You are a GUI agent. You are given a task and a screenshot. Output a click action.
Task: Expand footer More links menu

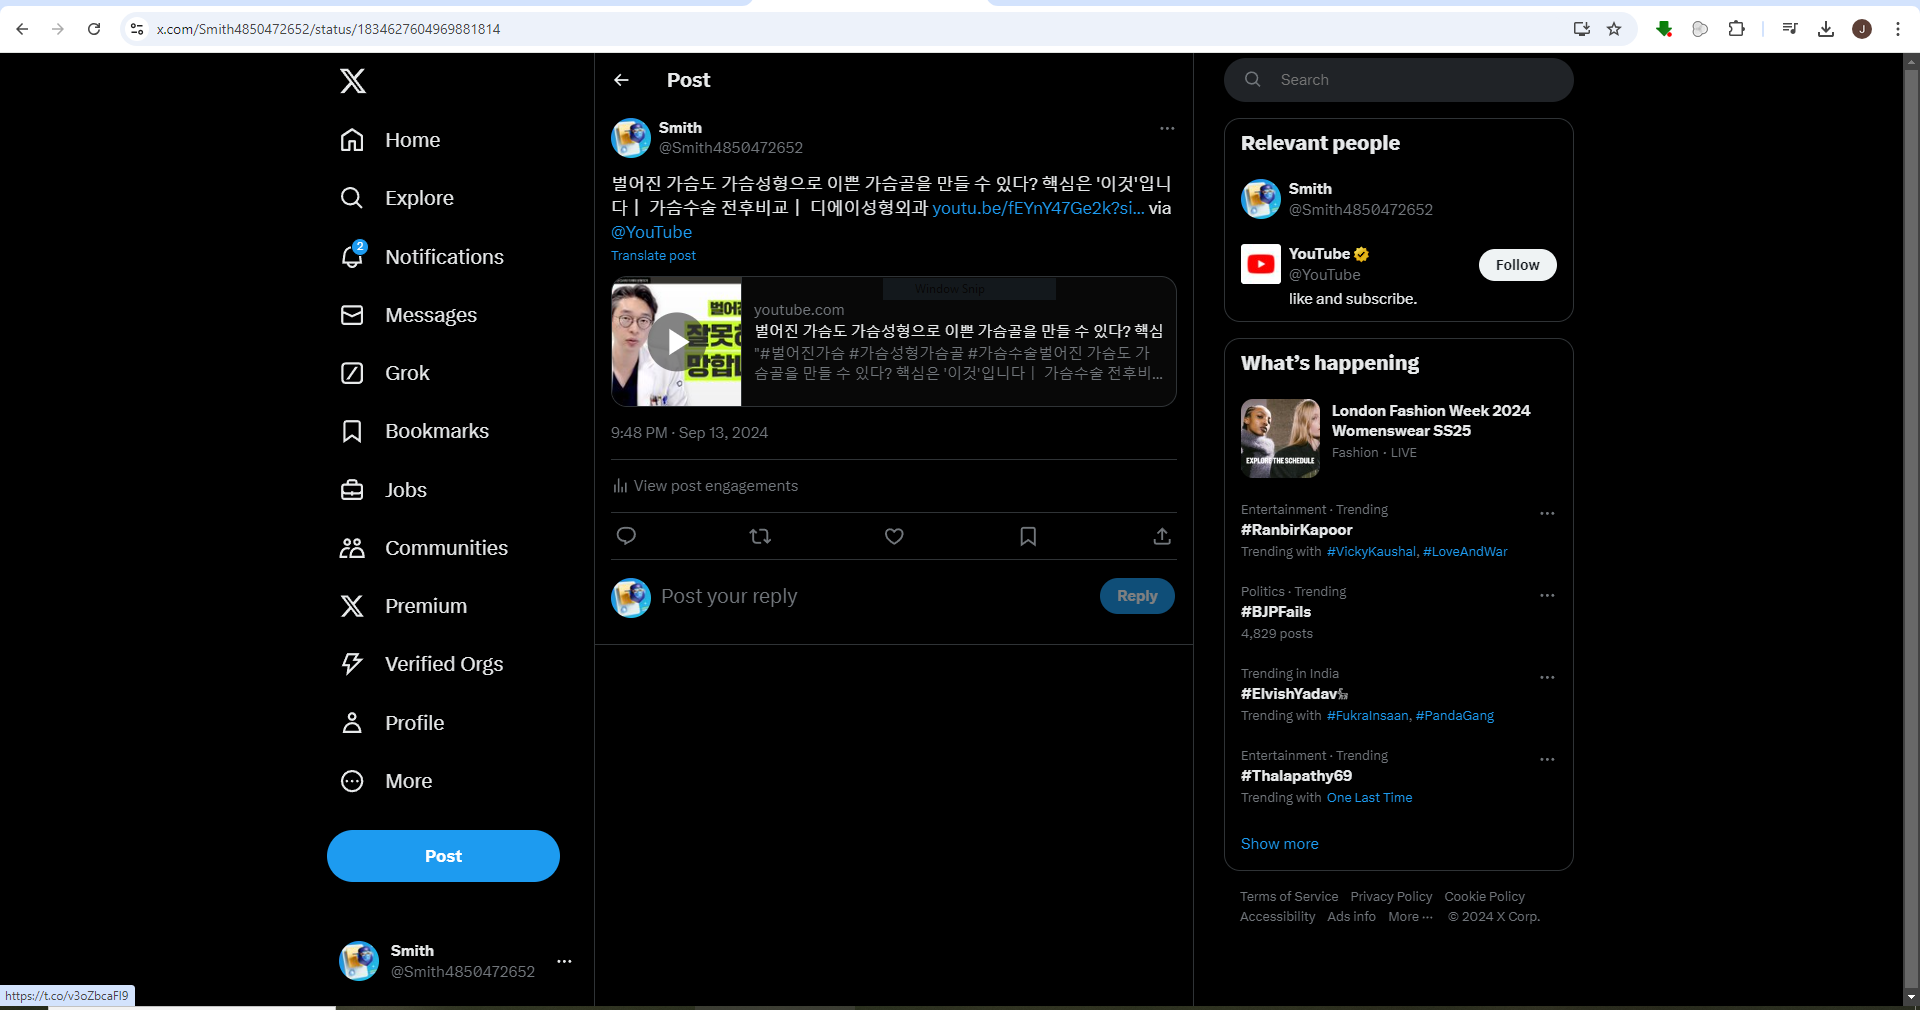[1410, 917]
